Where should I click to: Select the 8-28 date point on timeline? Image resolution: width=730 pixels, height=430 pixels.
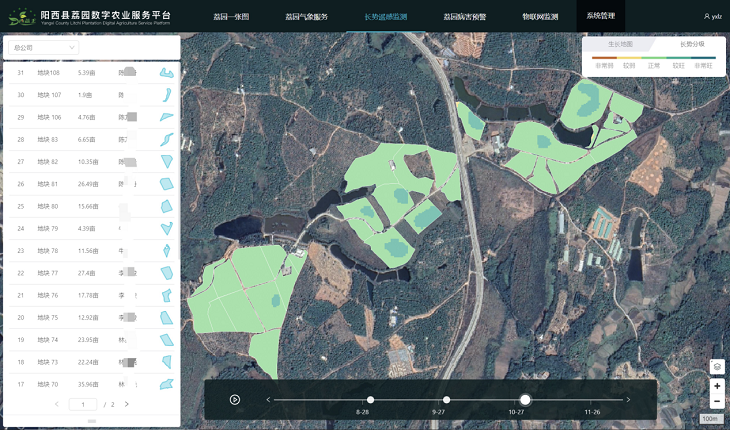370,400
